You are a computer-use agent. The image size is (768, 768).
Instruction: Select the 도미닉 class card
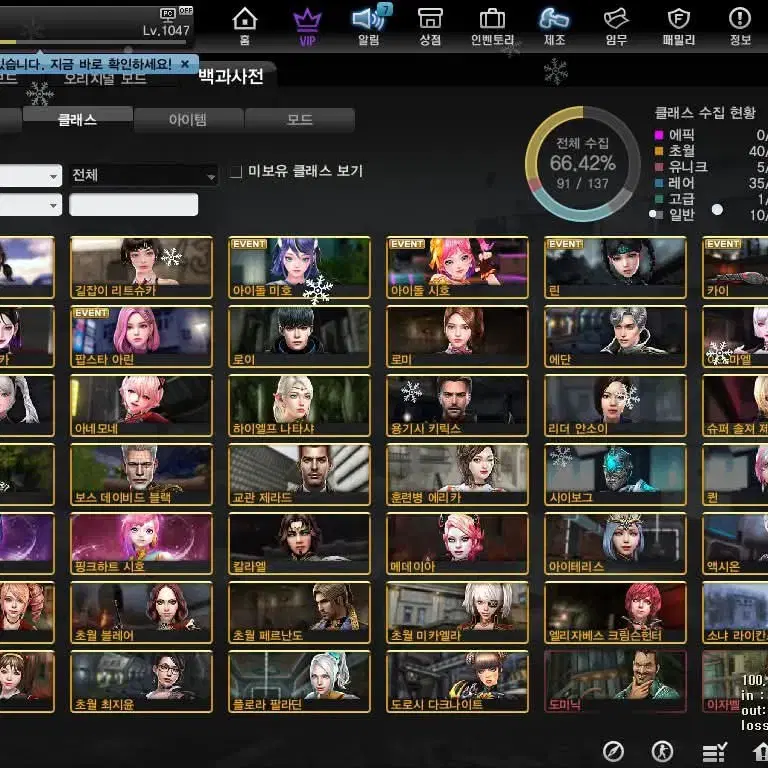click(615, 682)
